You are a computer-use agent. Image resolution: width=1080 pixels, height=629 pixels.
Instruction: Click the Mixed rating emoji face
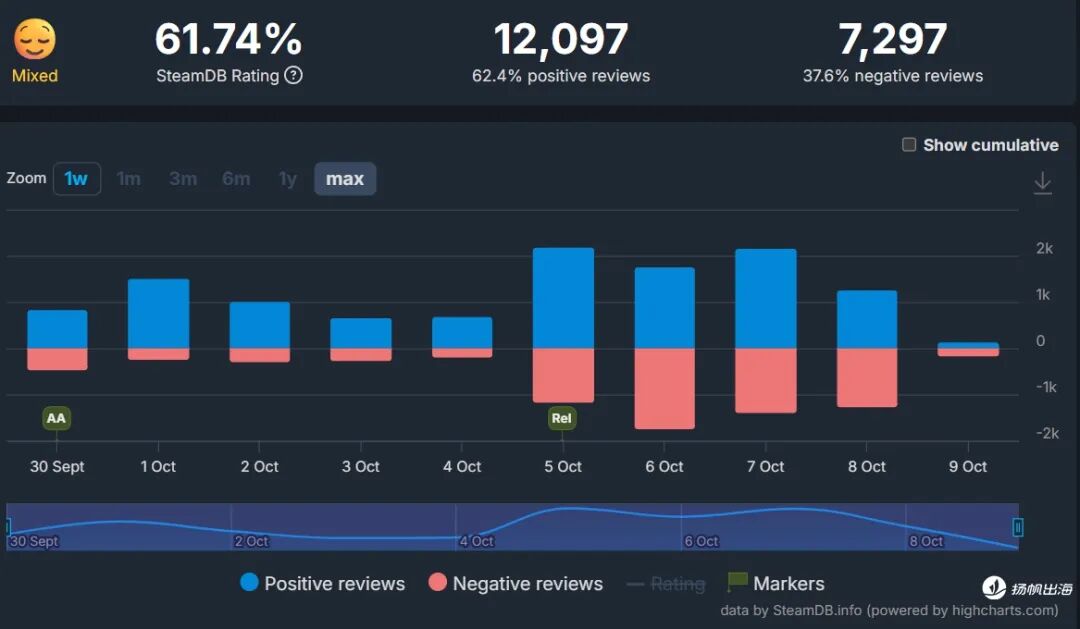(34, 39)
